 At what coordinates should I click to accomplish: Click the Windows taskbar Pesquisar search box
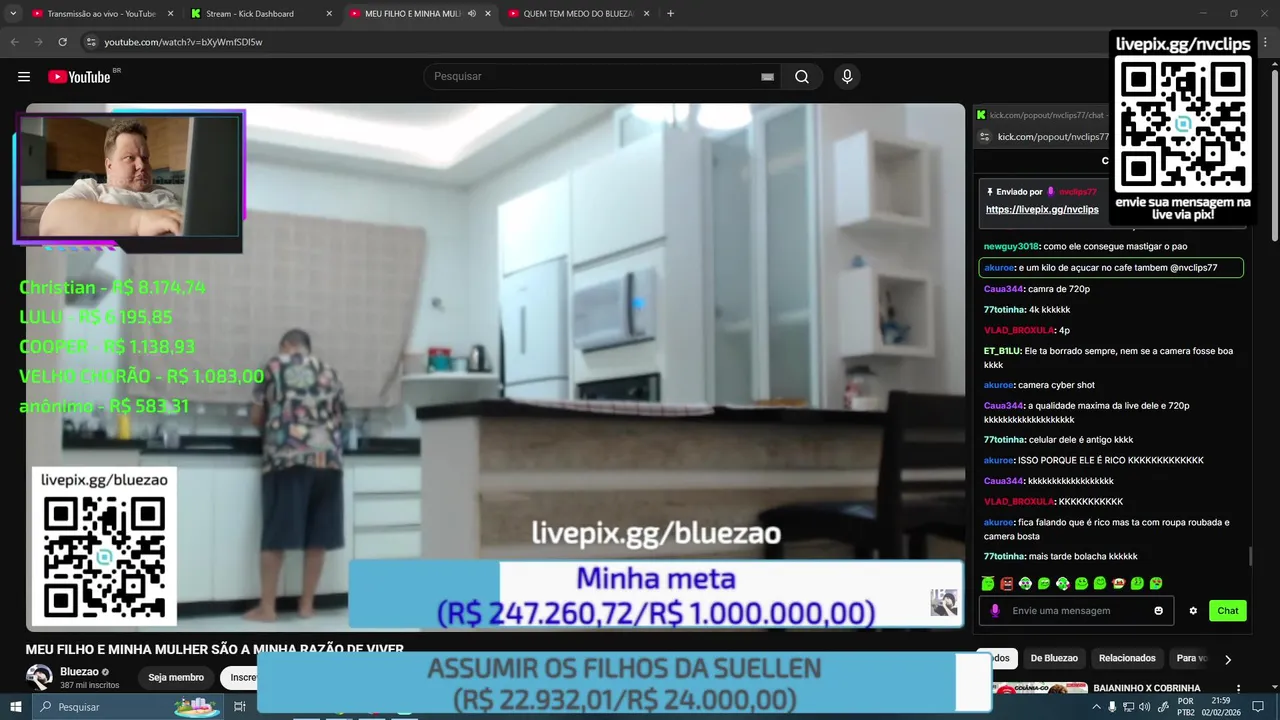tap(130, 707)
